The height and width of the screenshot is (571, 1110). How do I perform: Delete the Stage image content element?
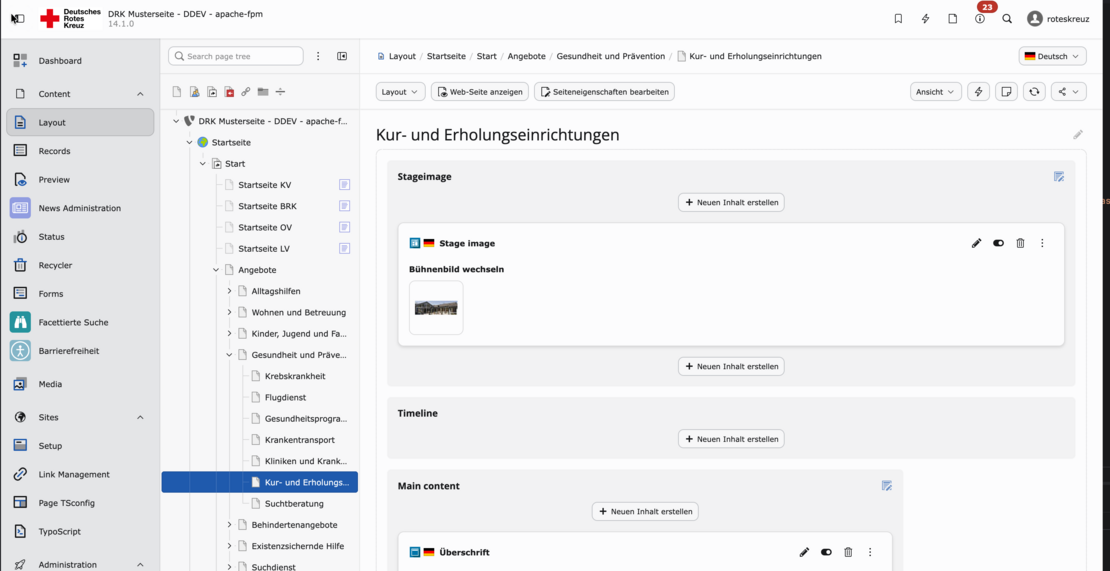tap(1020, 243)
